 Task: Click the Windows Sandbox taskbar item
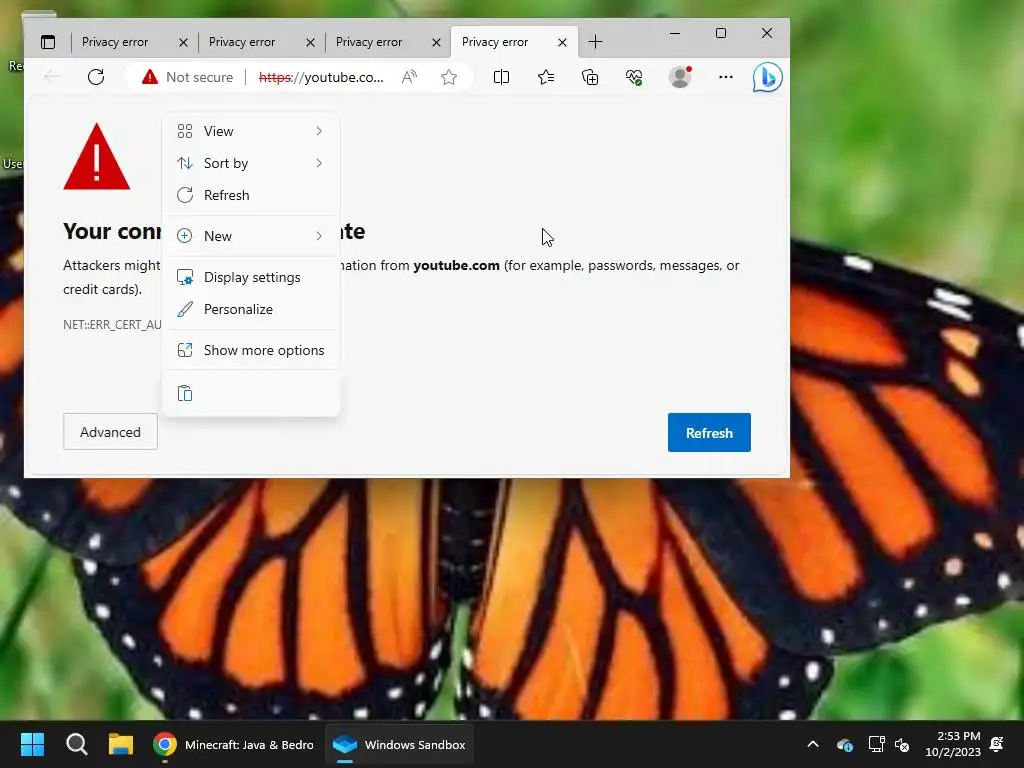pos(399,744)
